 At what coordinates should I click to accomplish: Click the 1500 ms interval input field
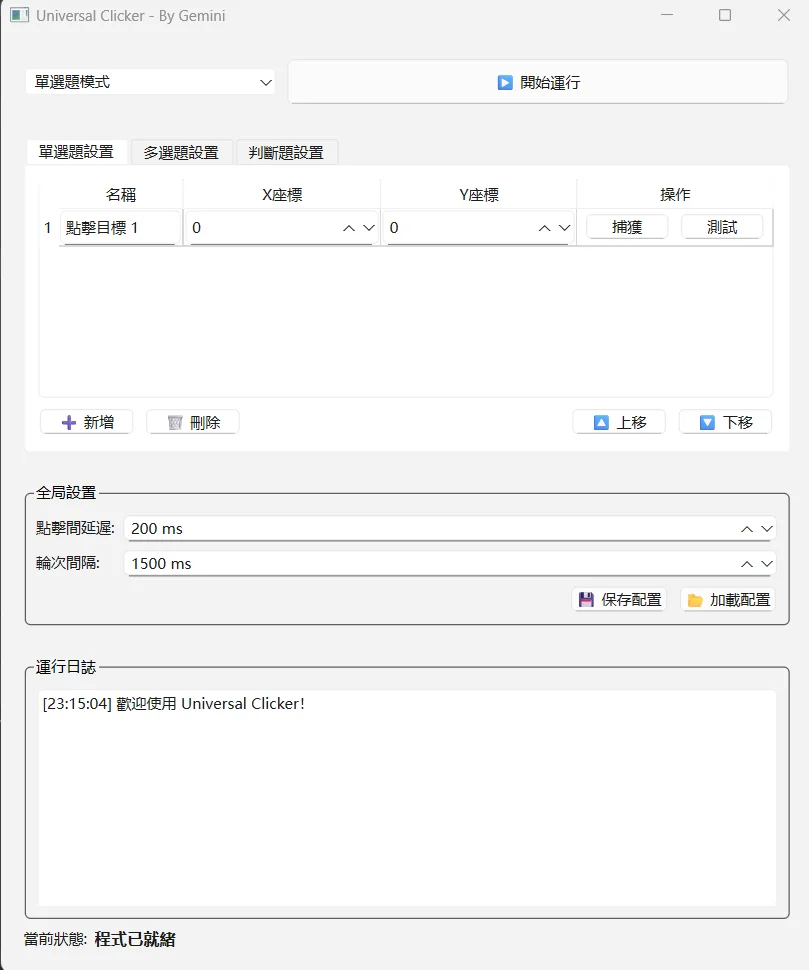pos(400,563)
